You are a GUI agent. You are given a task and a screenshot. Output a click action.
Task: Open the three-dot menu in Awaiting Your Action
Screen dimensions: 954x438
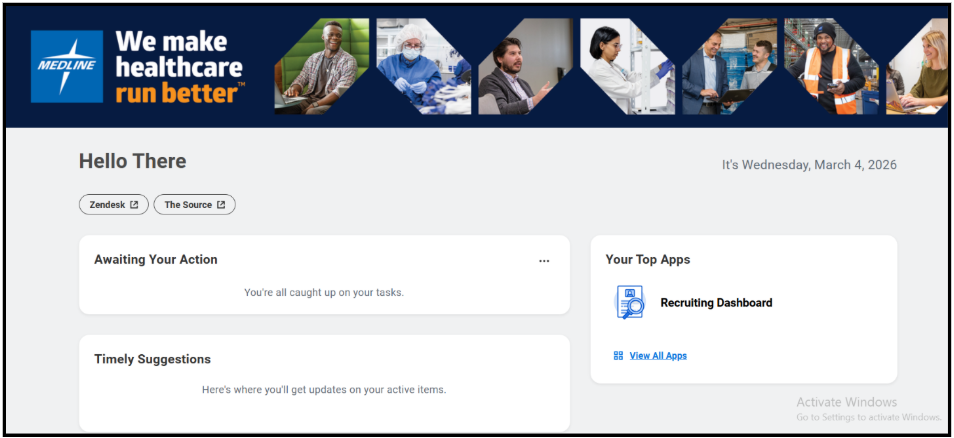pos(544,261)
